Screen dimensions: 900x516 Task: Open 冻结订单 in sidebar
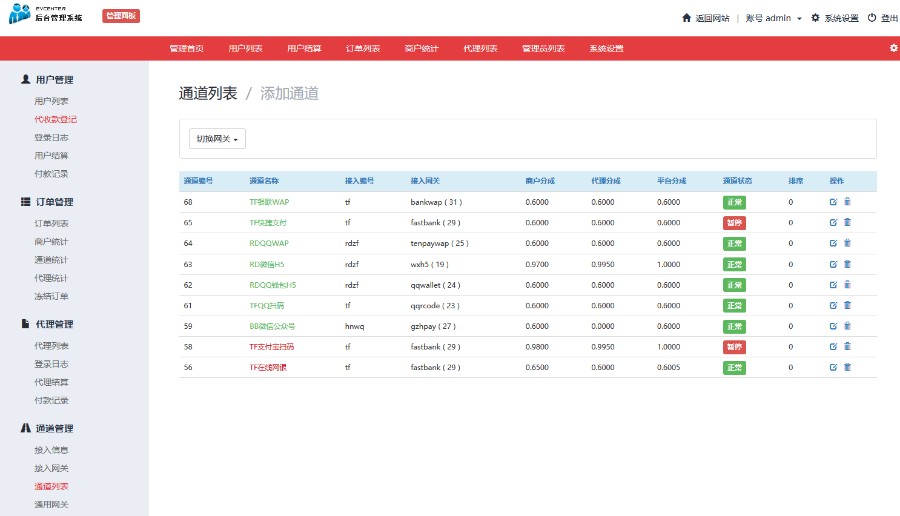tap(51, 297)
